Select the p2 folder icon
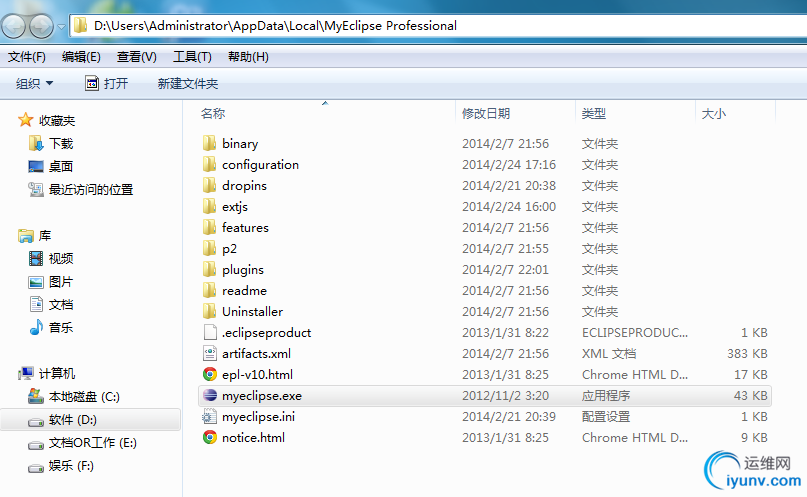This screenshot has height=497, width=807. 209,248
